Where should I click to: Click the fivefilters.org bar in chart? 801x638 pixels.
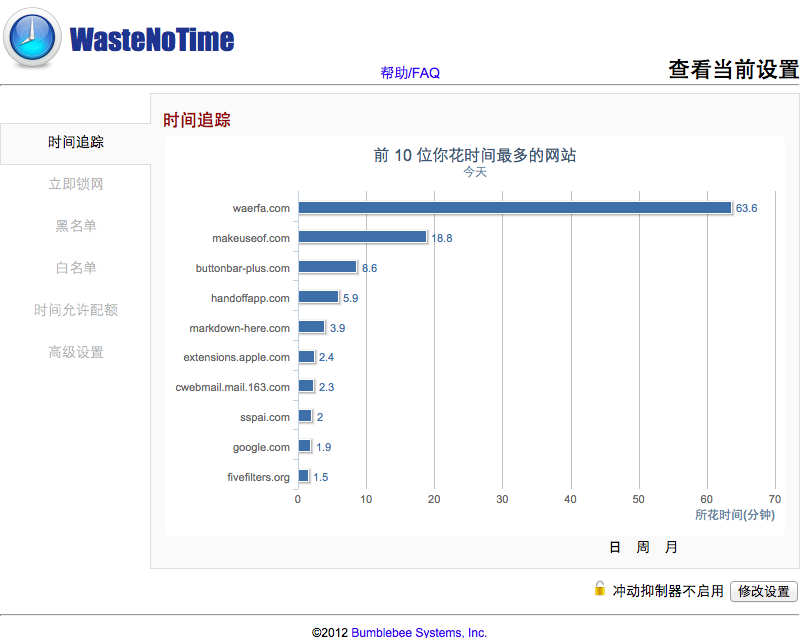tap(304, 476)
